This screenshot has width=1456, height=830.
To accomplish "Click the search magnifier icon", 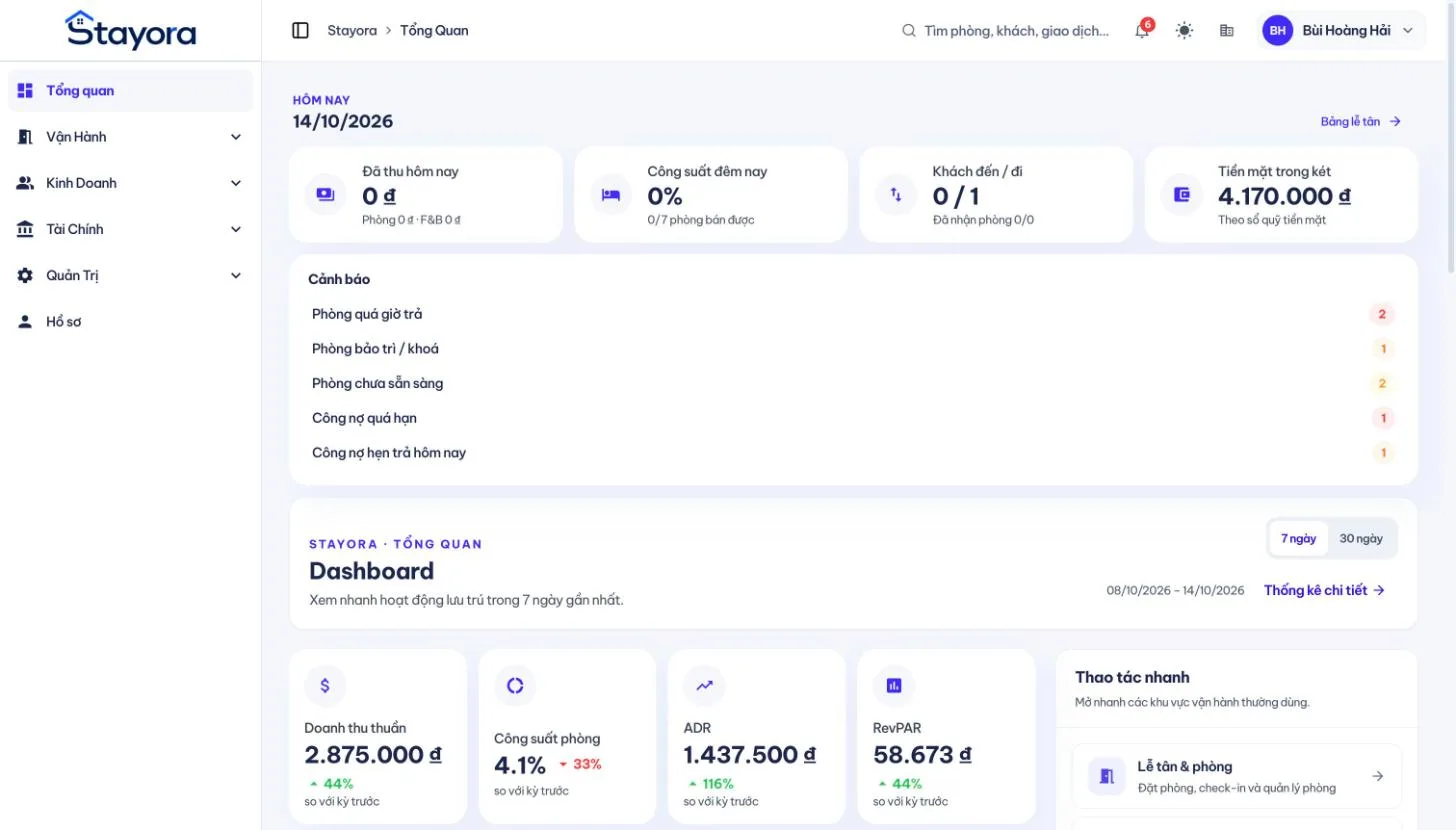I will click(909, 31).
